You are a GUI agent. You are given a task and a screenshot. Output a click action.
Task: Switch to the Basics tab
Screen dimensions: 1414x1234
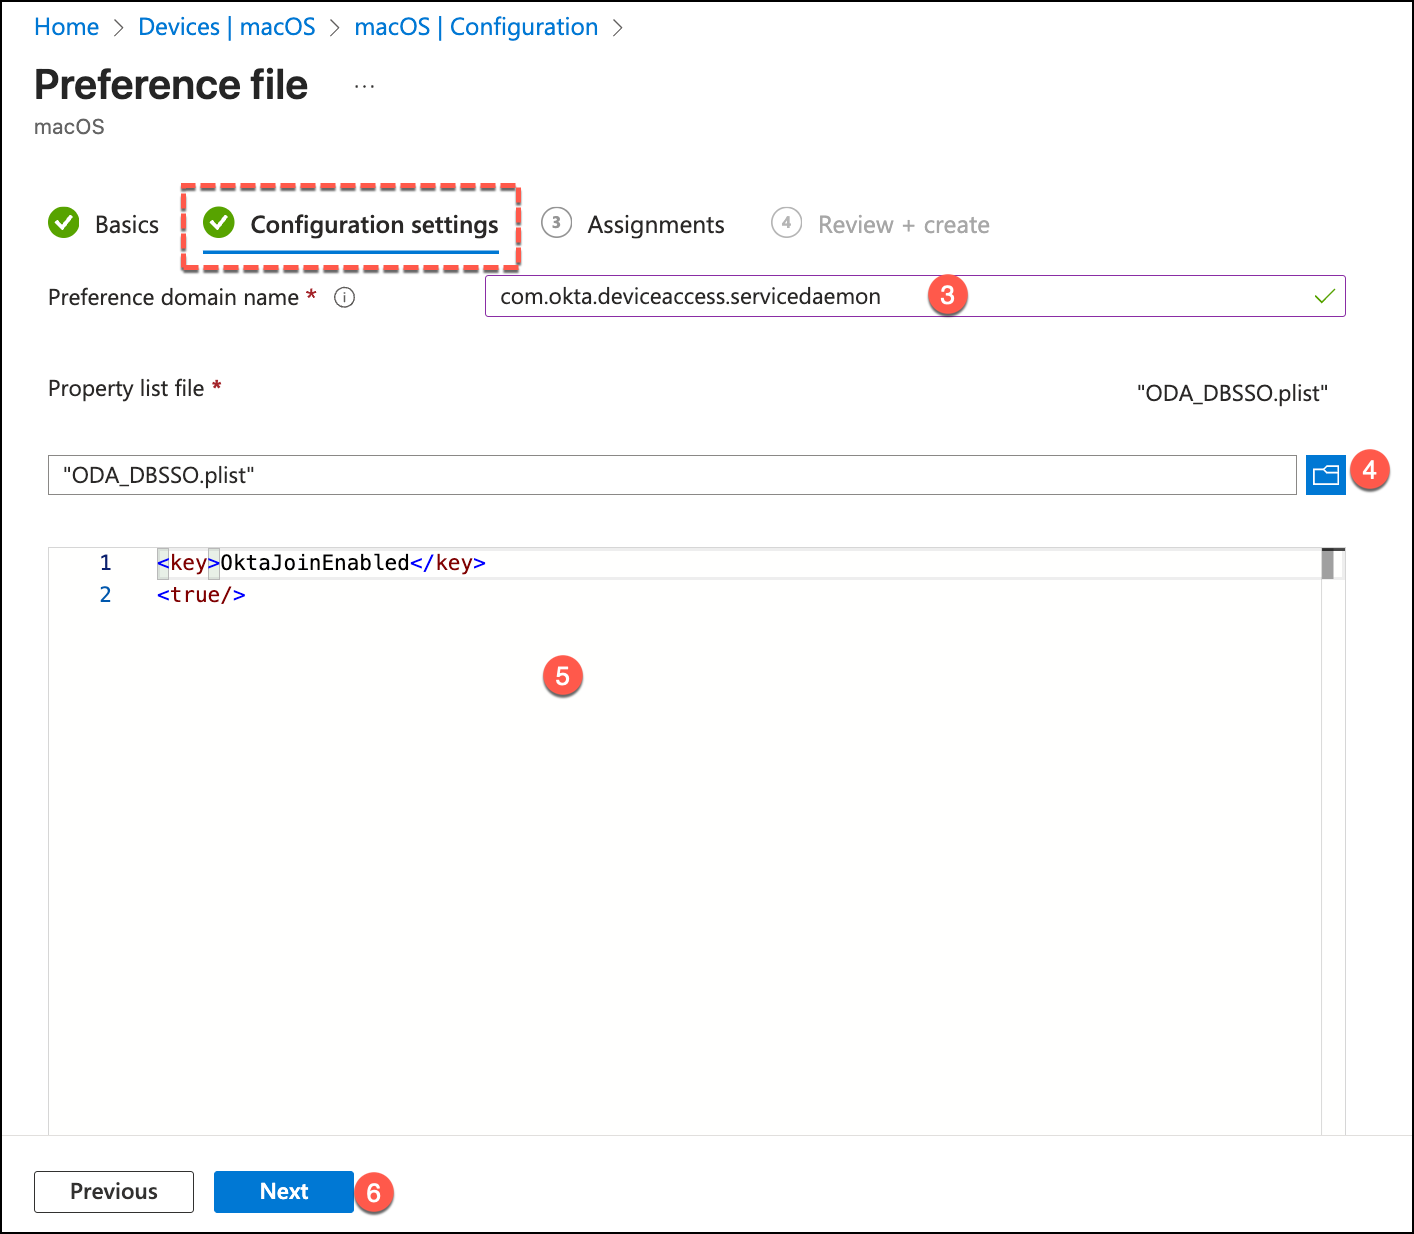coord(126,225)
